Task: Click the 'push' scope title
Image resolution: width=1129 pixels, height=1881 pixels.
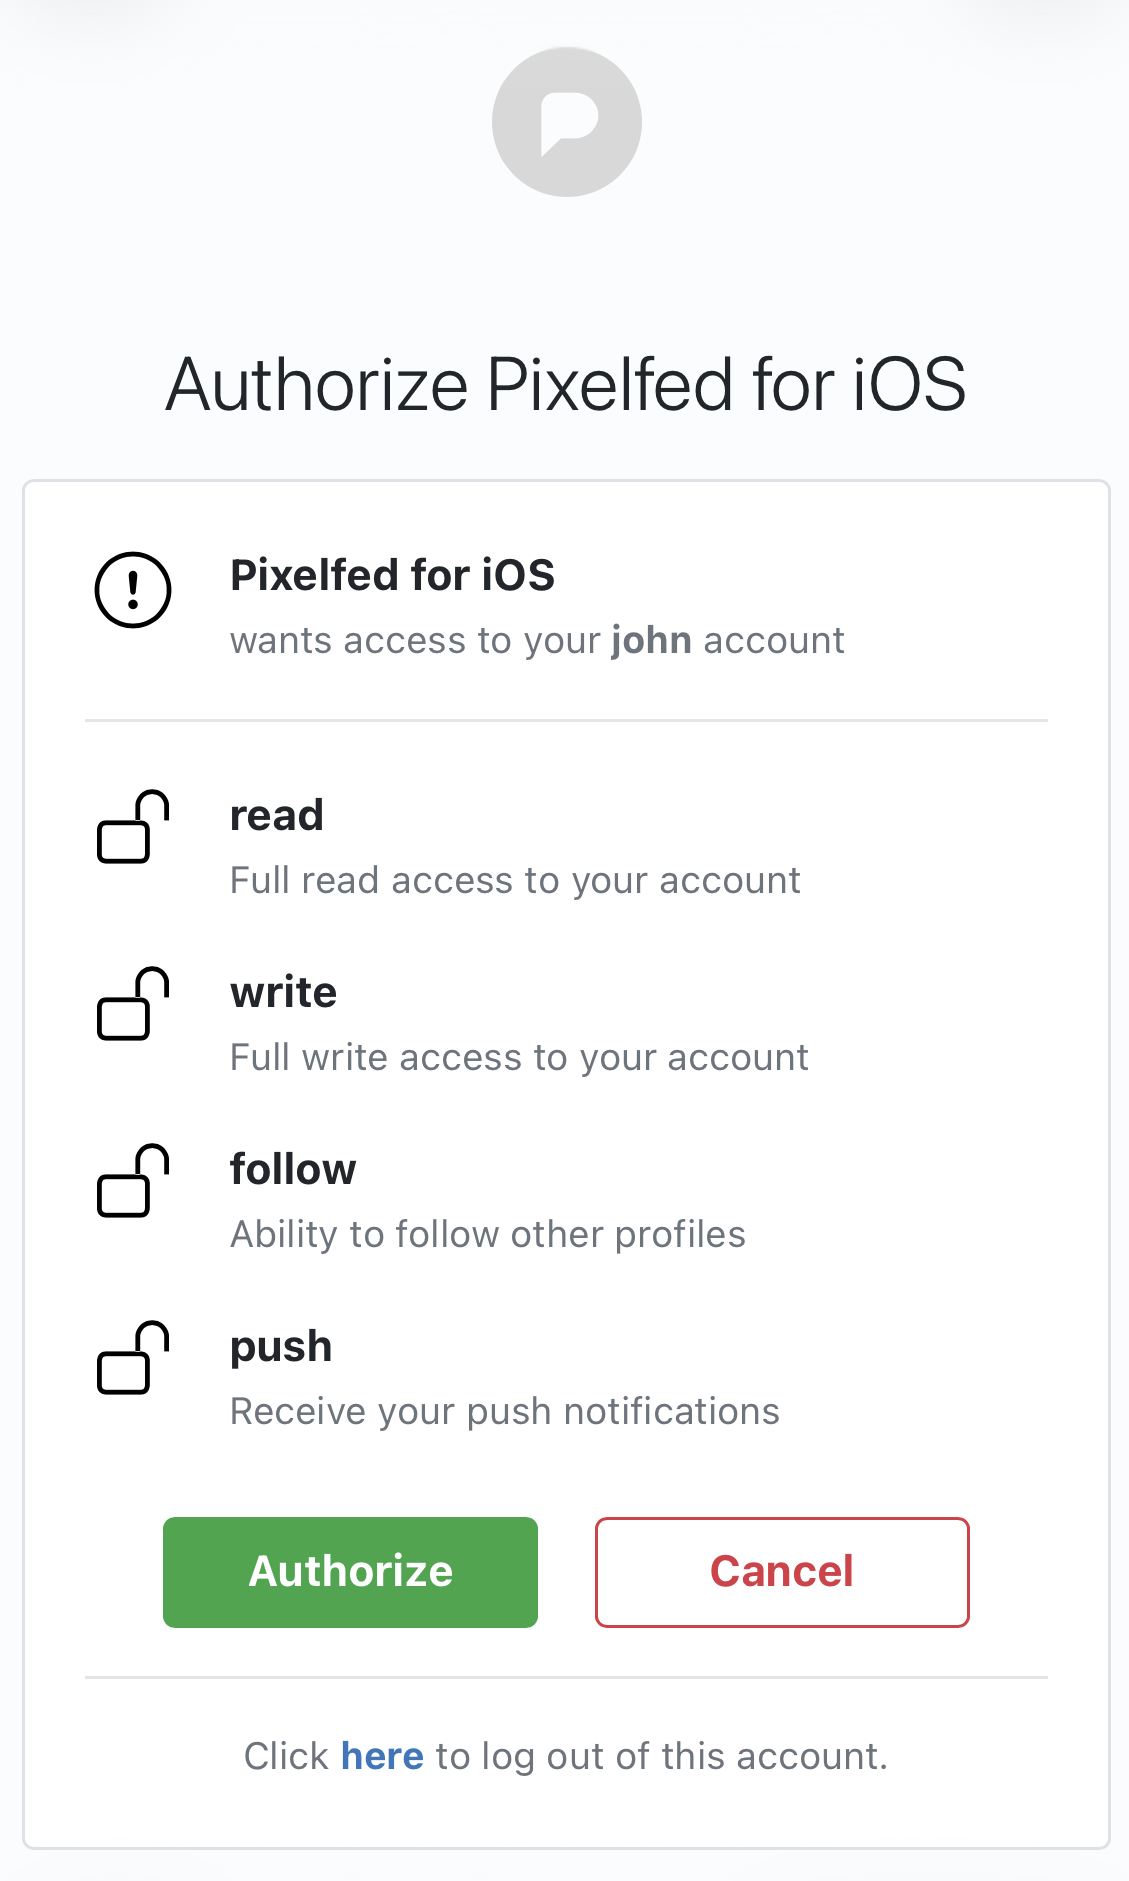Action: [281, 1348]
